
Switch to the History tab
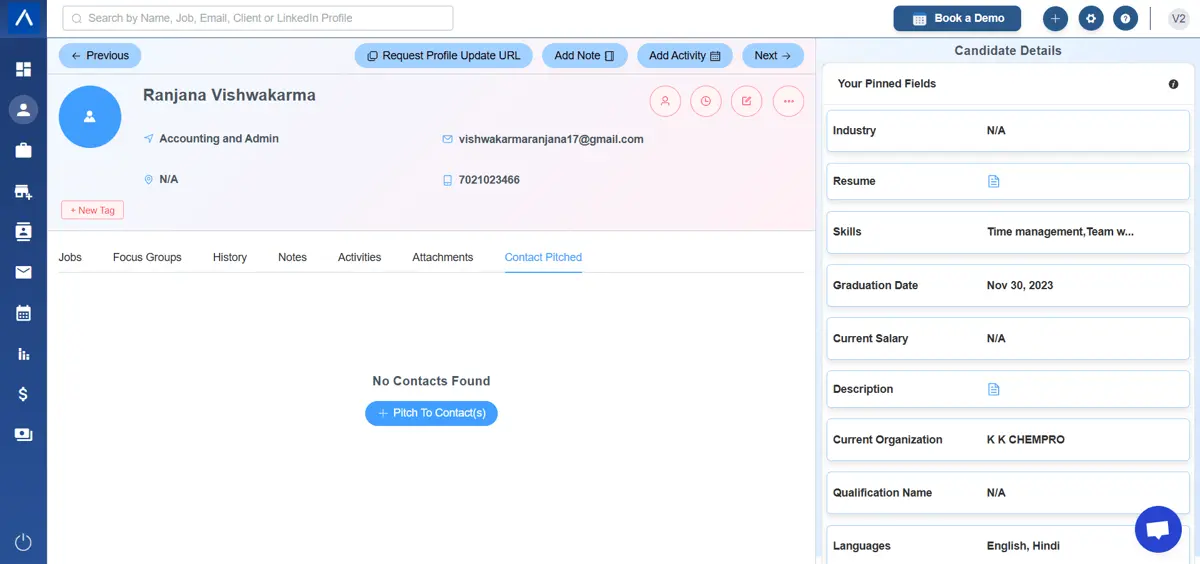[x=230, y=257]
